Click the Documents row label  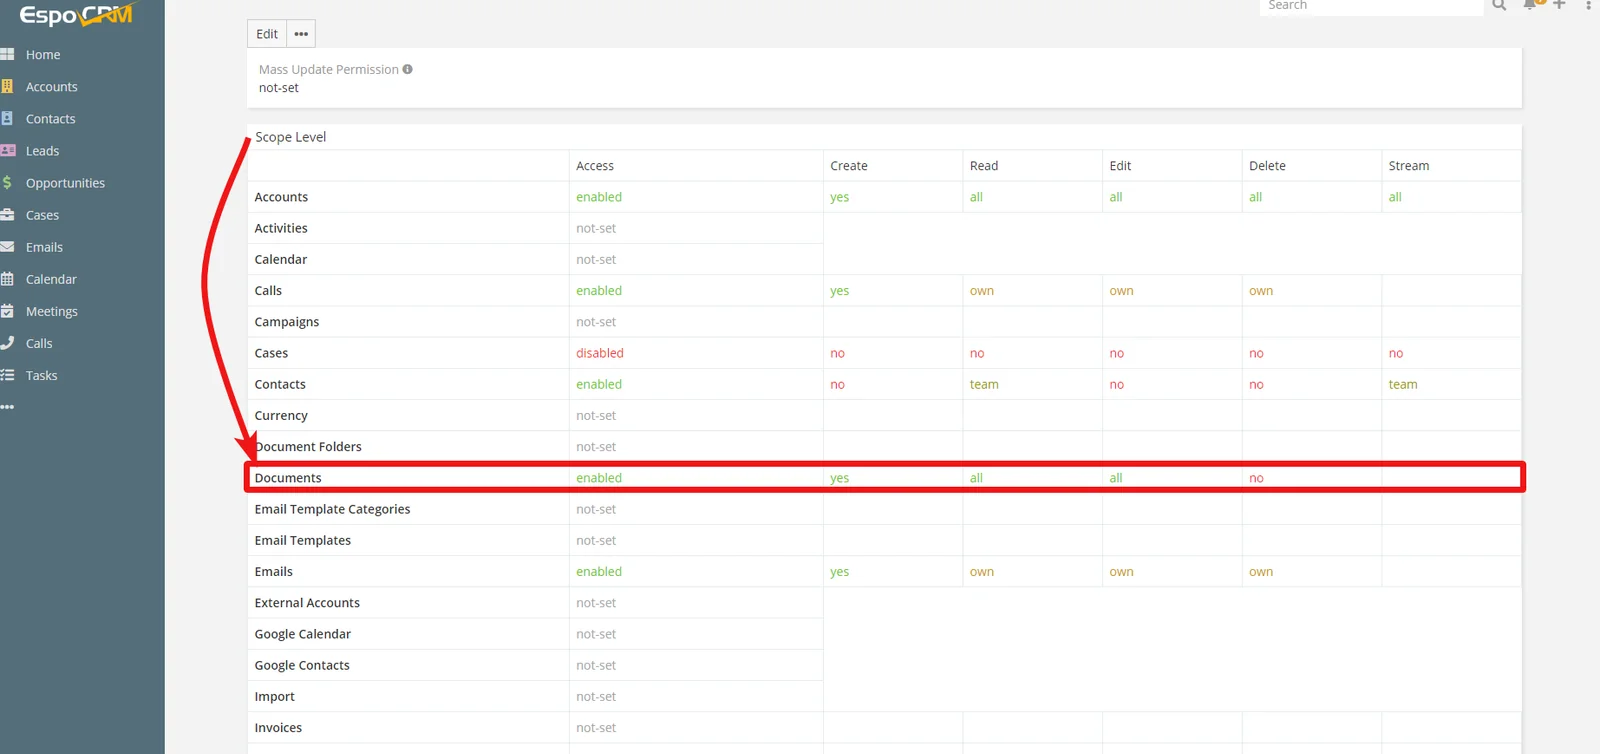tap(288, 478)
